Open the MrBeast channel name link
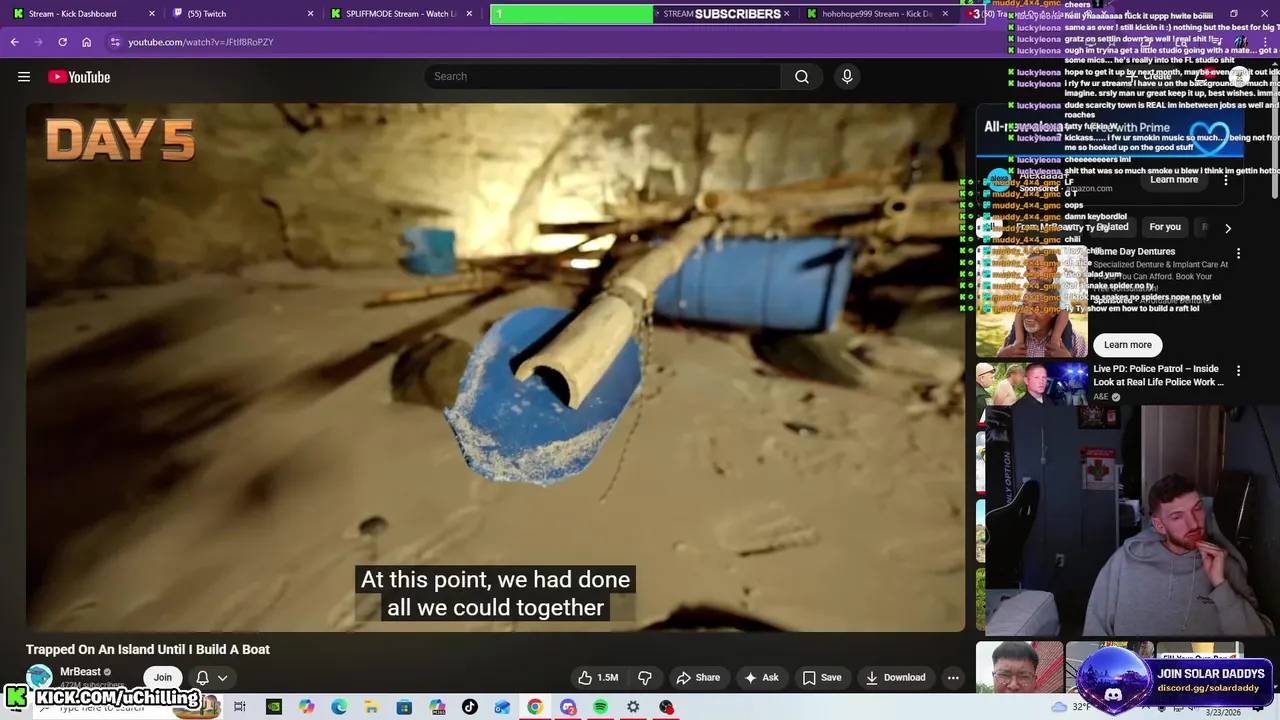The width and height of the screenshot is (1280, 720). (80, 672)
